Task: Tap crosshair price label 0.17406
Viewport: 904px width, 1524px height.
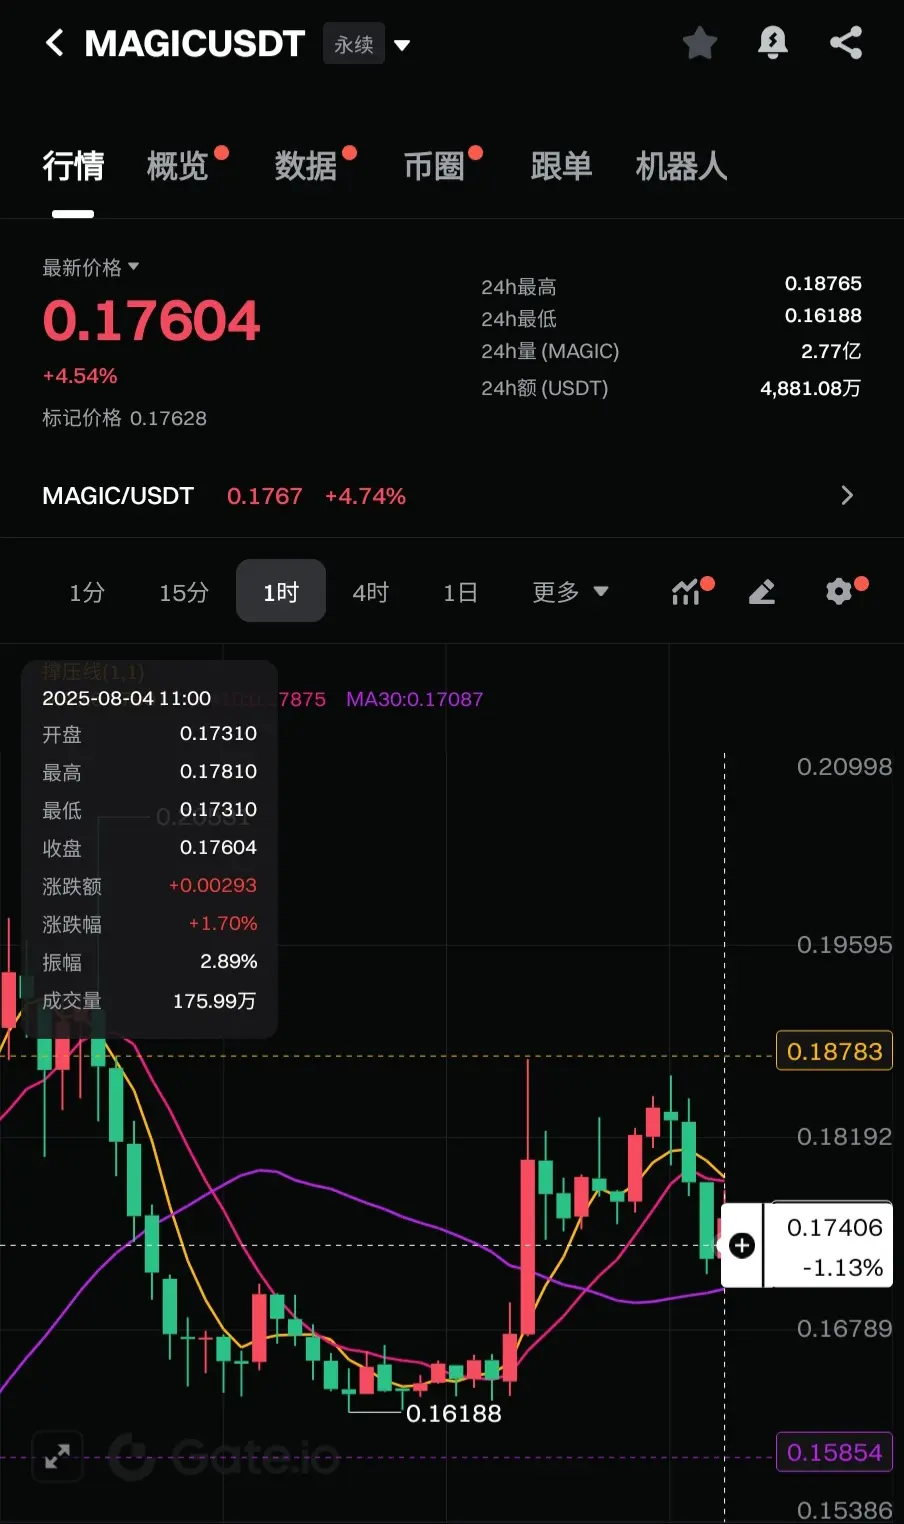Action: 834,1227
